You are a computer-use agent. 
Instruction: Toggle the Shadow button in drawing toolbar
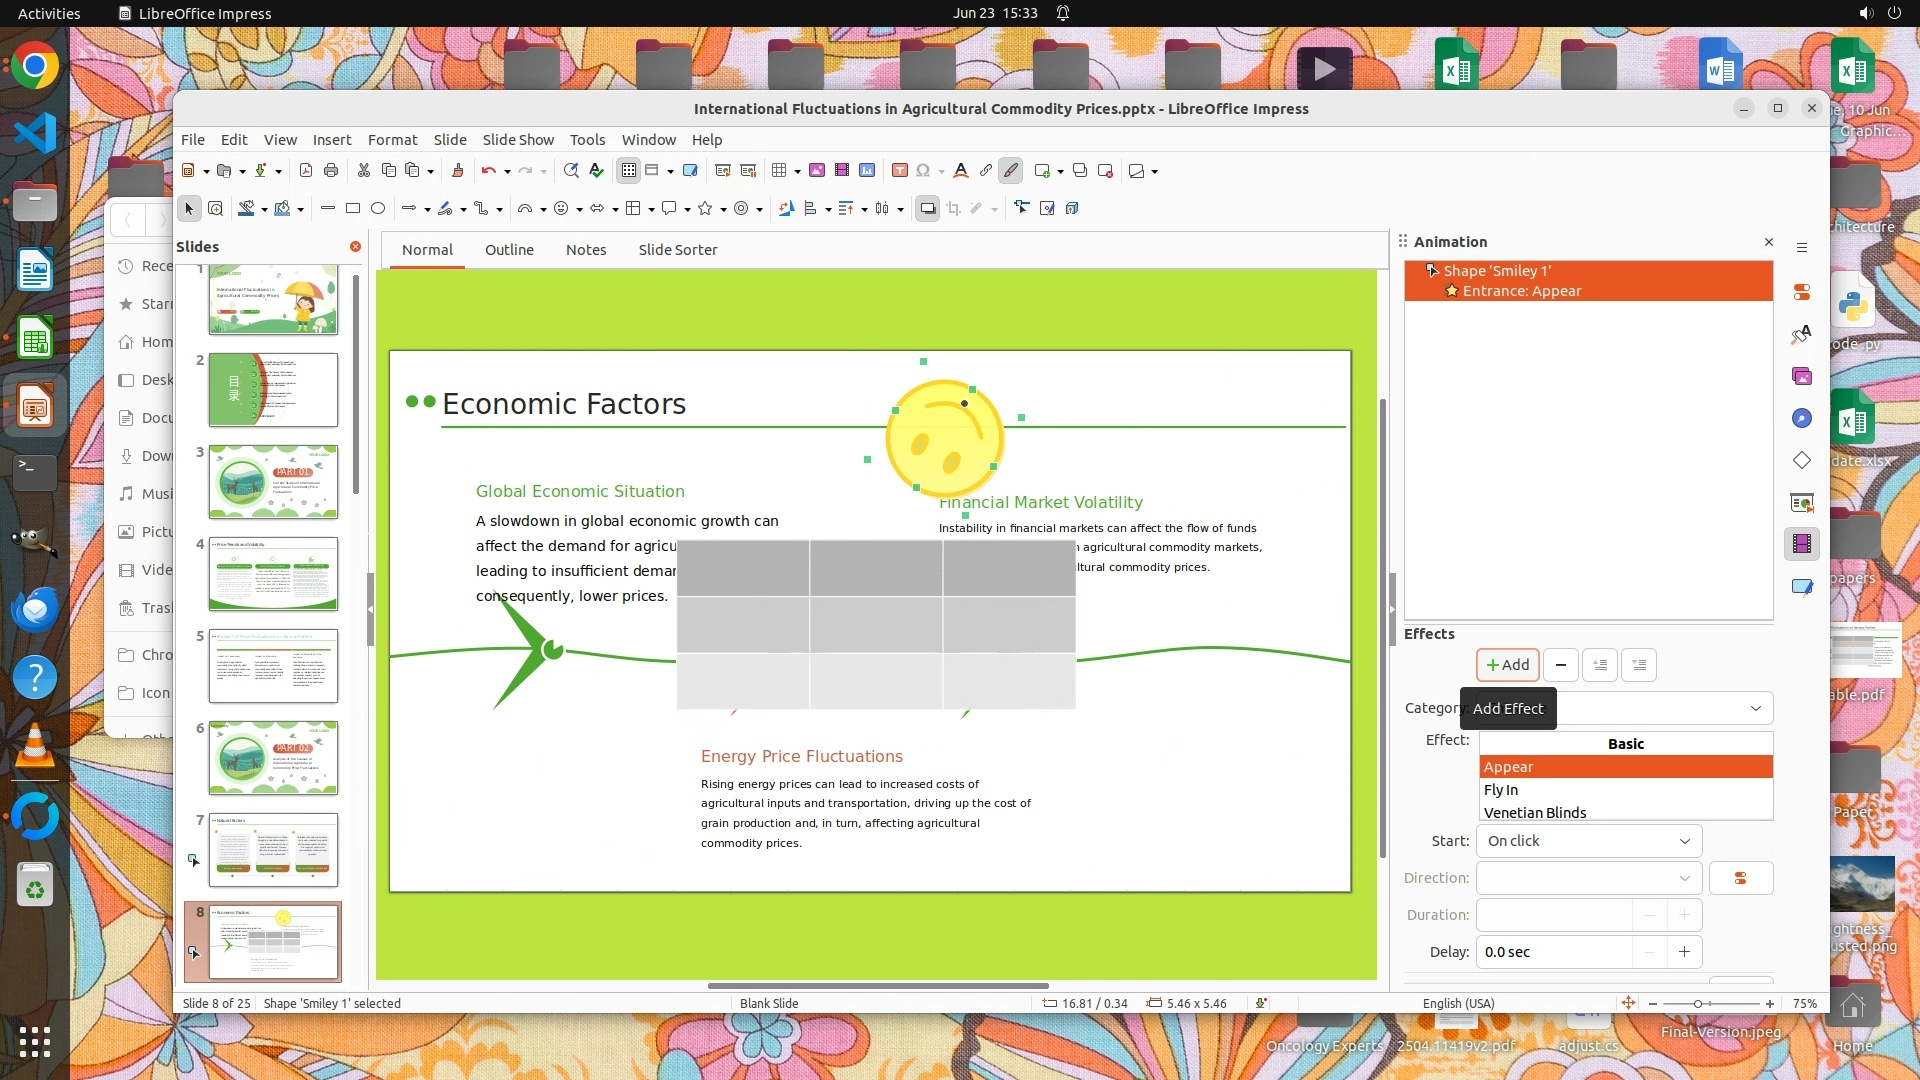[927, 209]
